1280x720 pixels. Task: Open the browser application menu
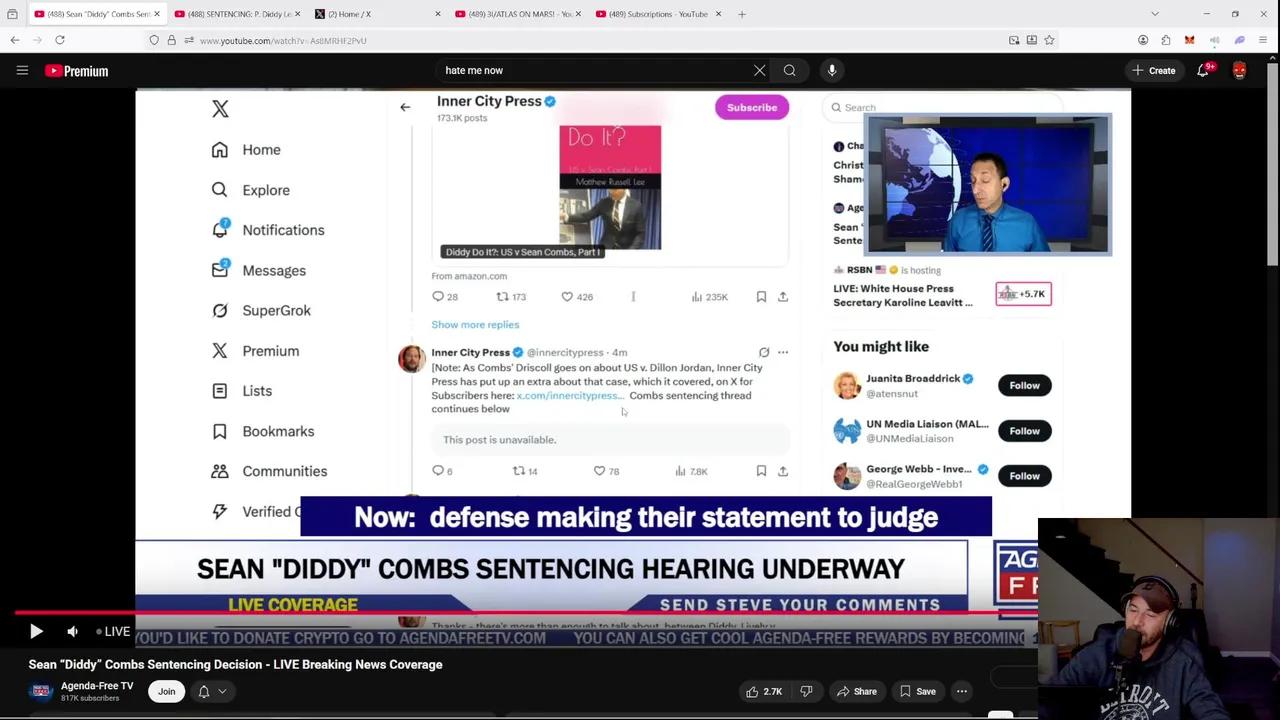(1264, 40)
